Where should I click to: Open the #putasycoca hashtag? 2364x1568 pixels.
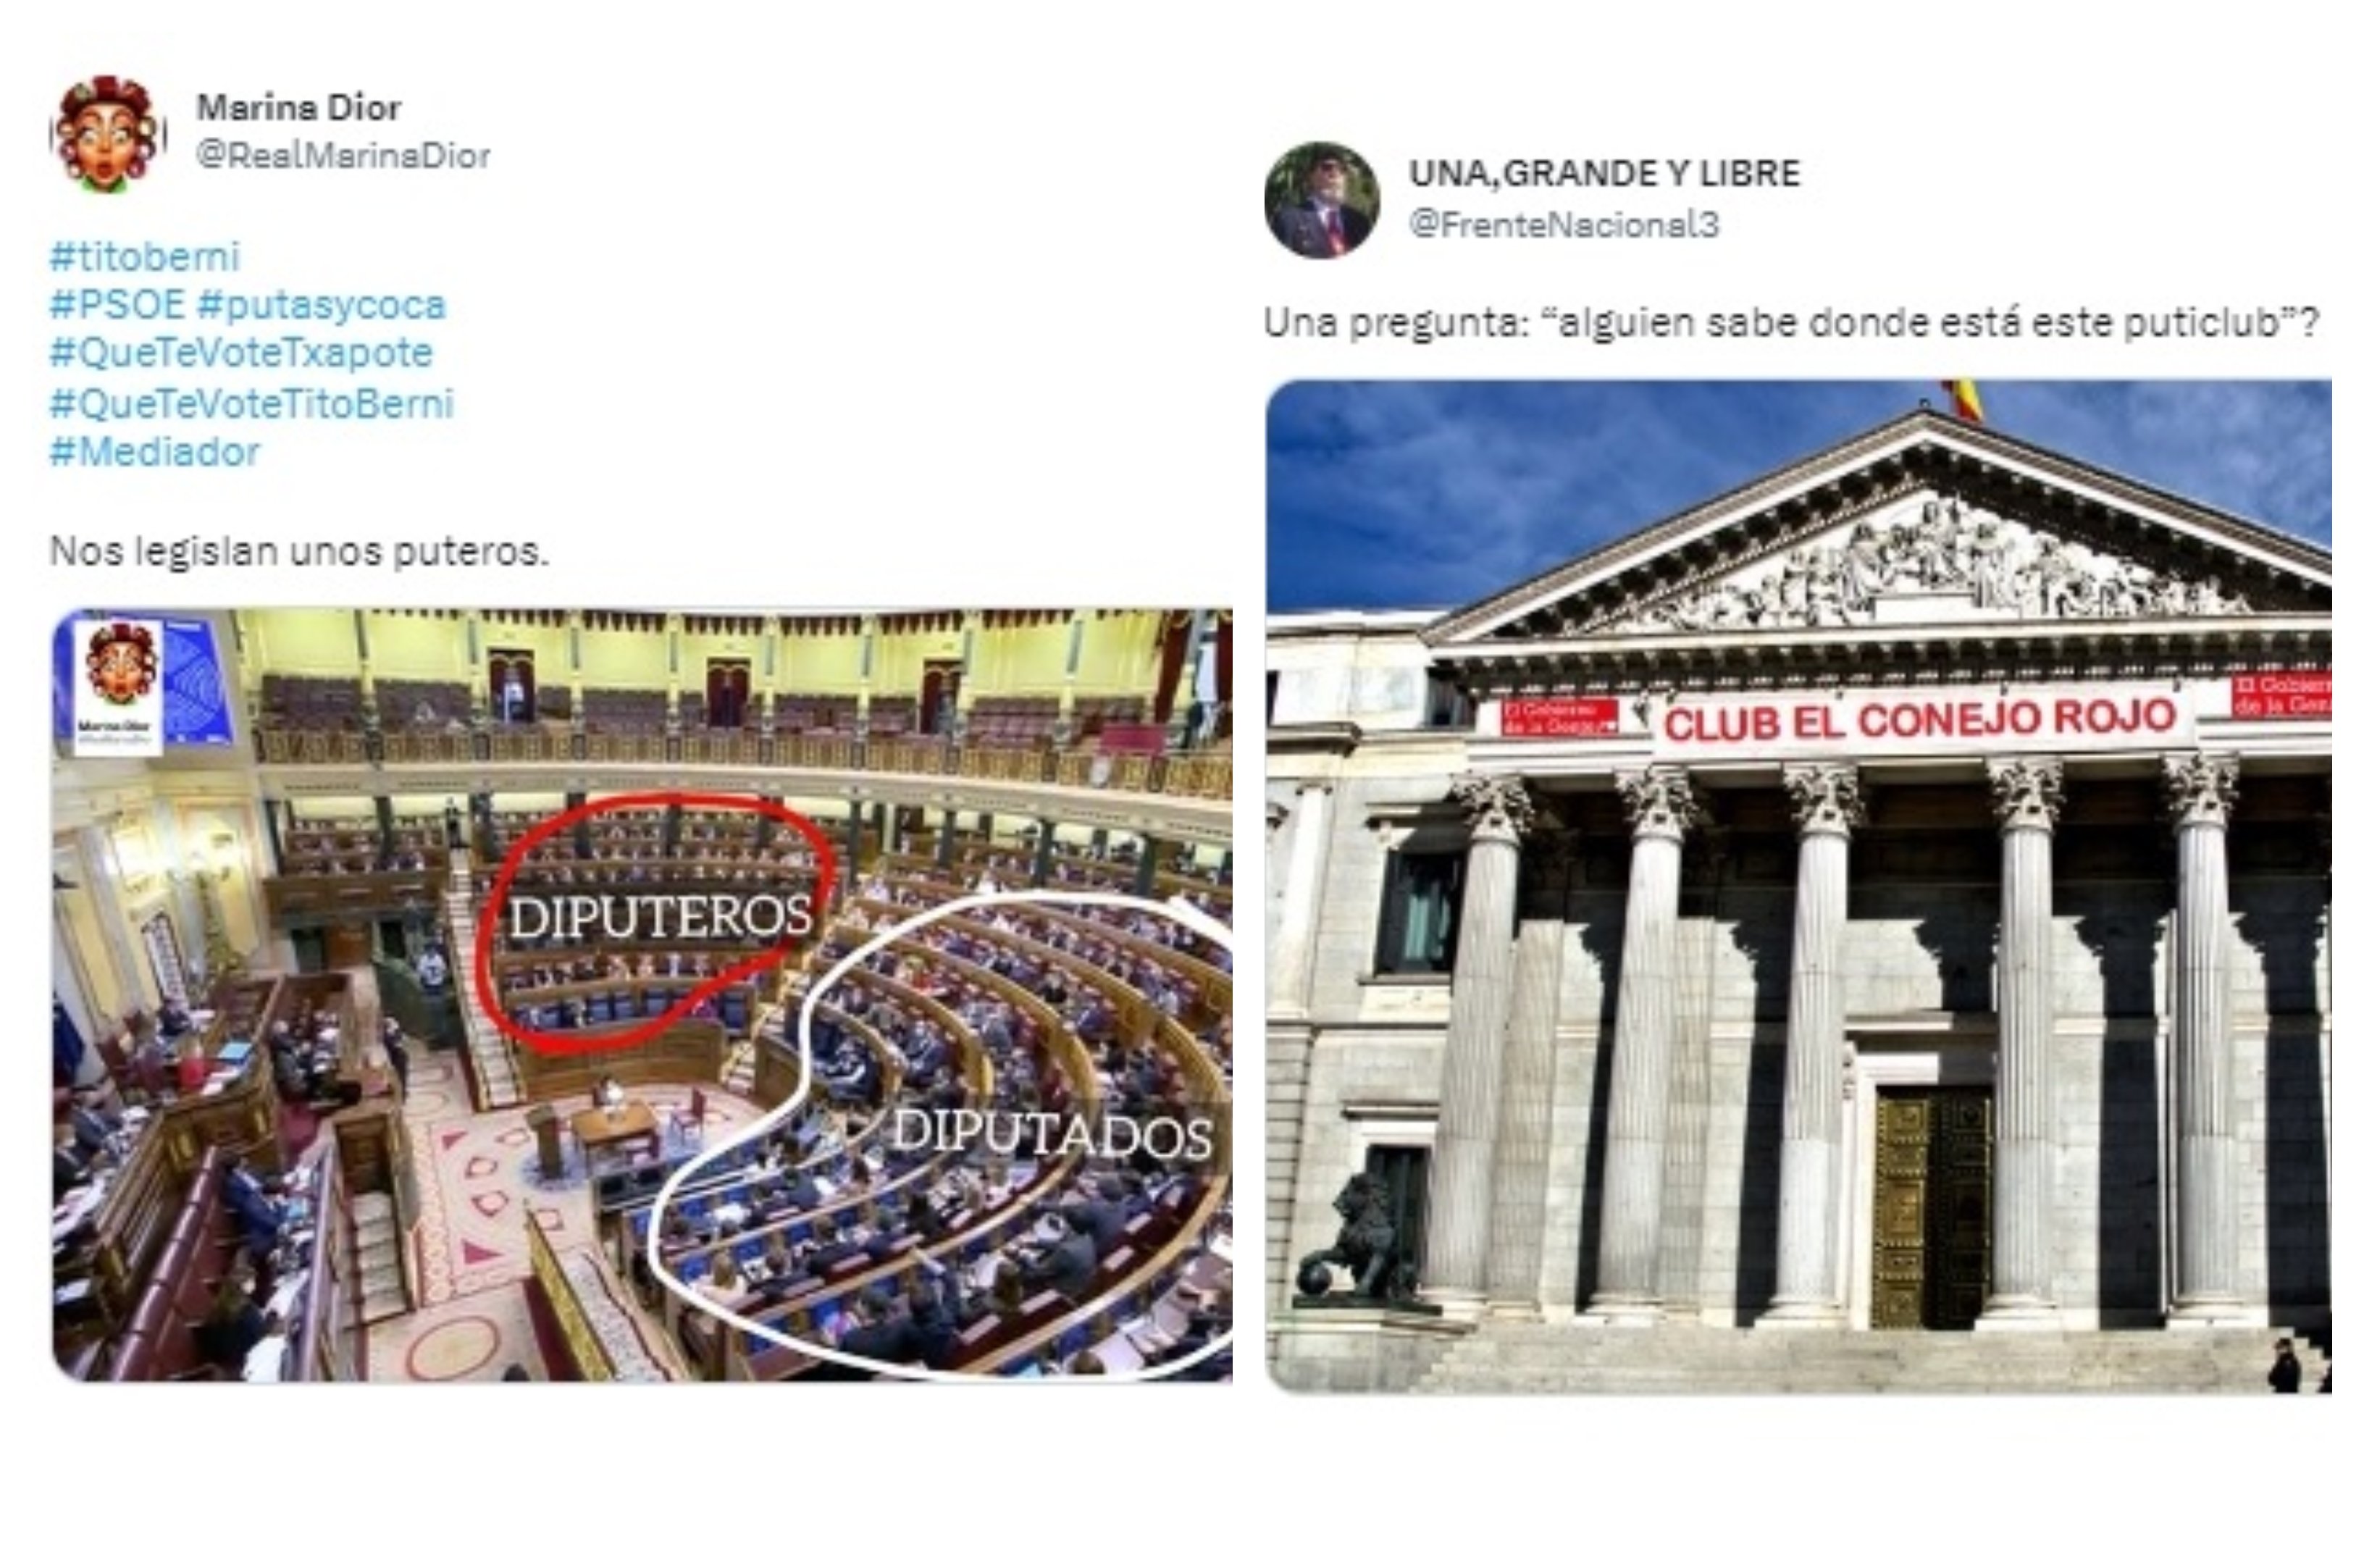click(321, 305)
